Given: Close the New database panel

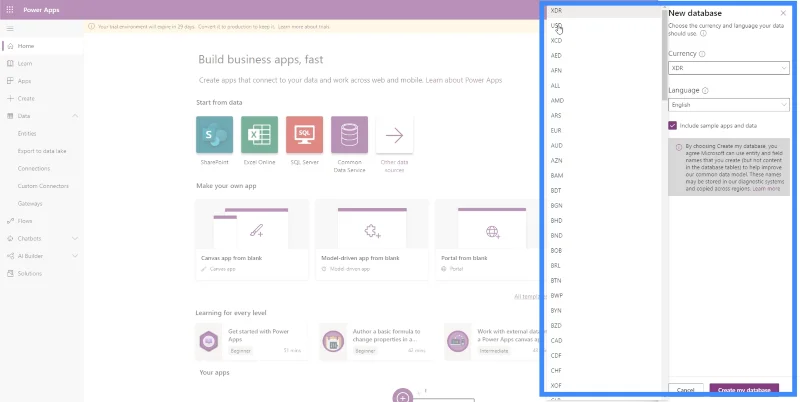Looking at the screenshot, I should pyautogui.click(x=783, y=13).
